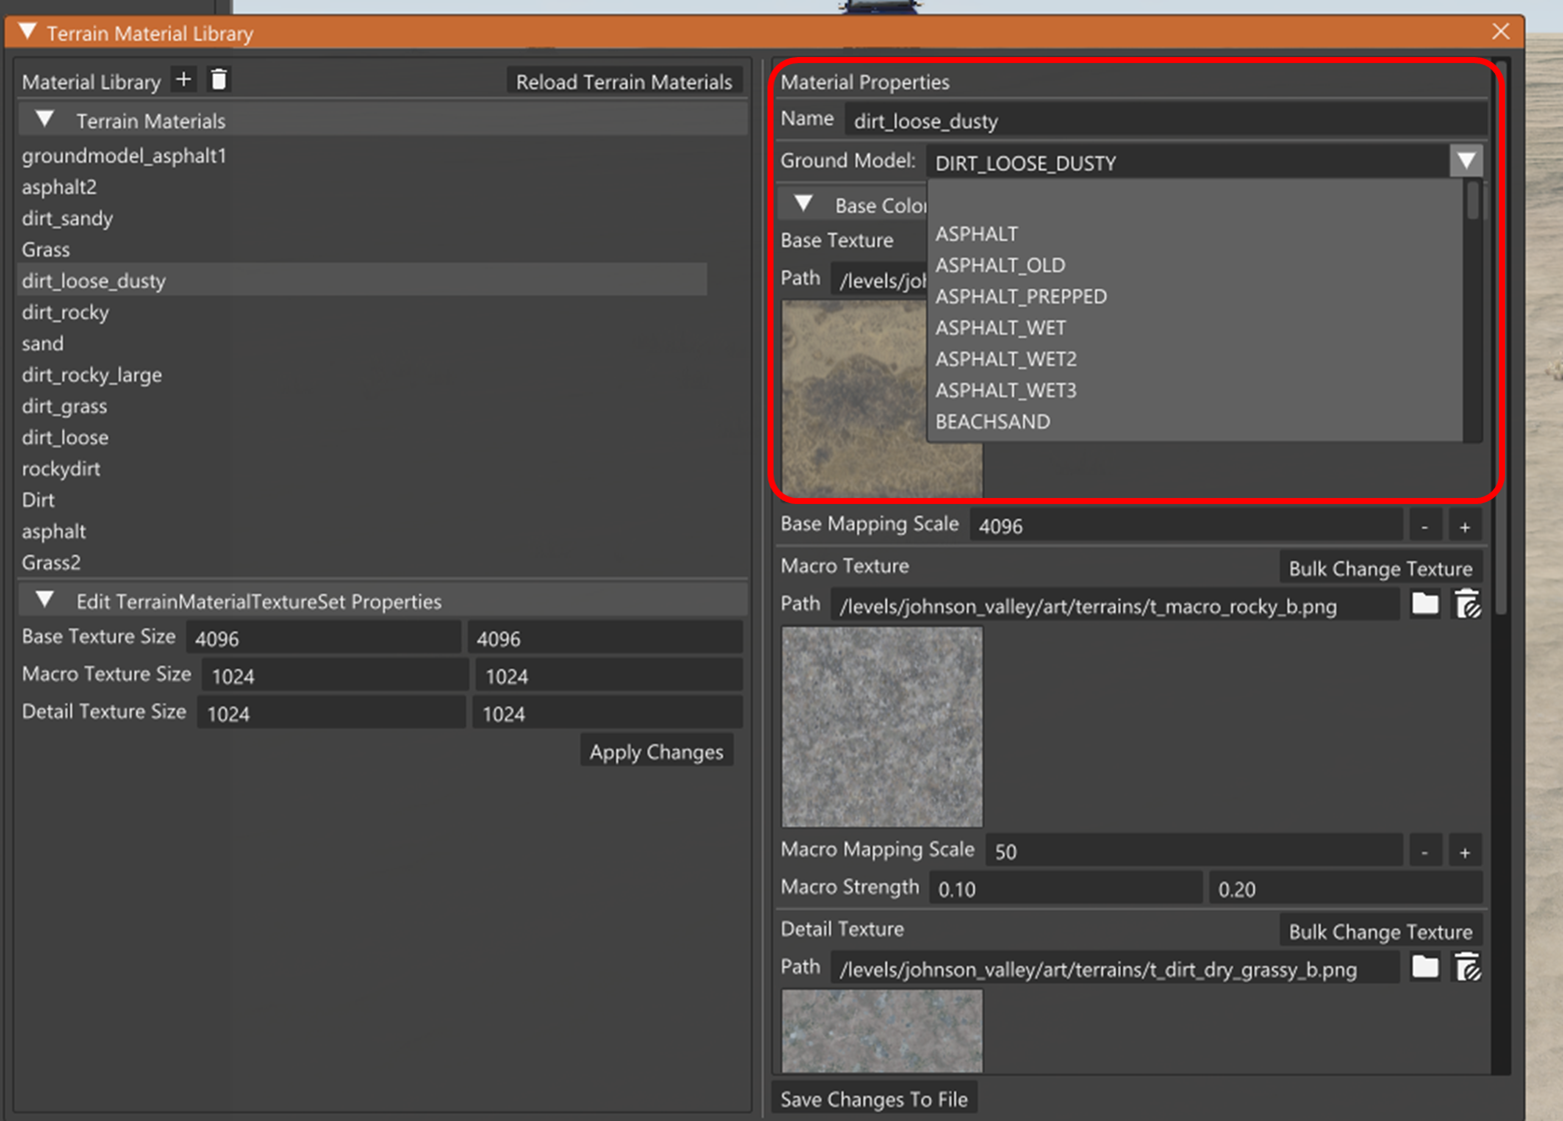Edit Base Texture Size second field
The height and width of the screenshot is (1121, 1563).
coord(605,638)
